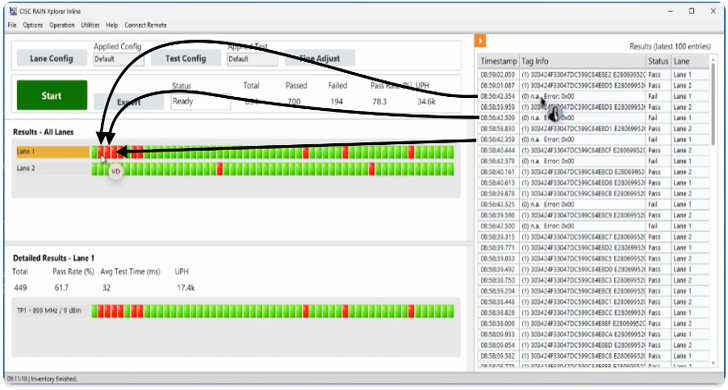Select the result row timestamped 08:58:40.161
This screenshot has height=390, width=728.
coord(594,172)
